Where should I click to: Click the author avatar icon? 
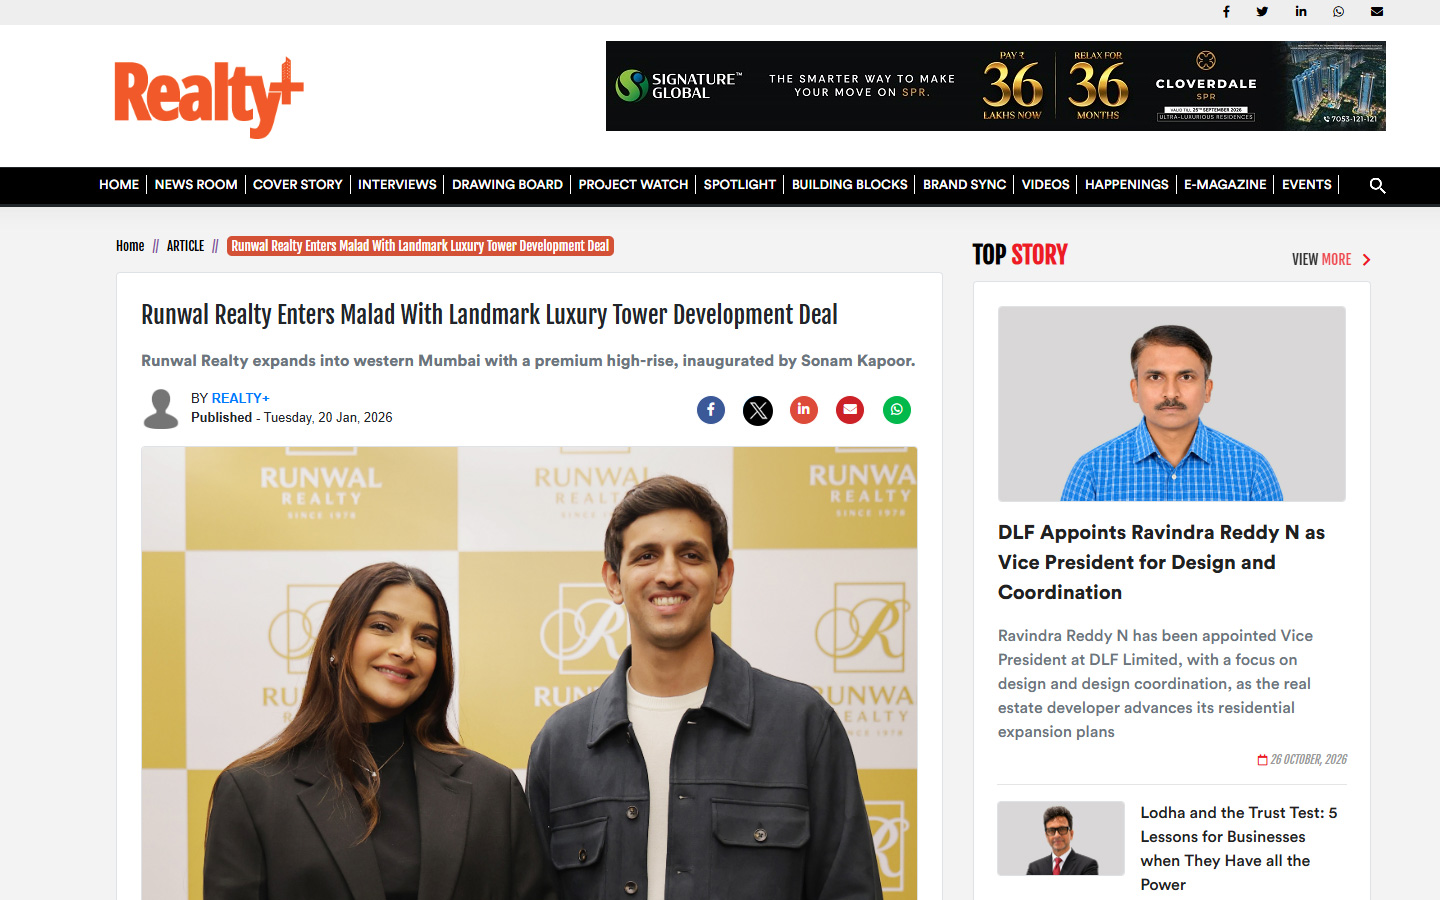(x=161, y=409)
